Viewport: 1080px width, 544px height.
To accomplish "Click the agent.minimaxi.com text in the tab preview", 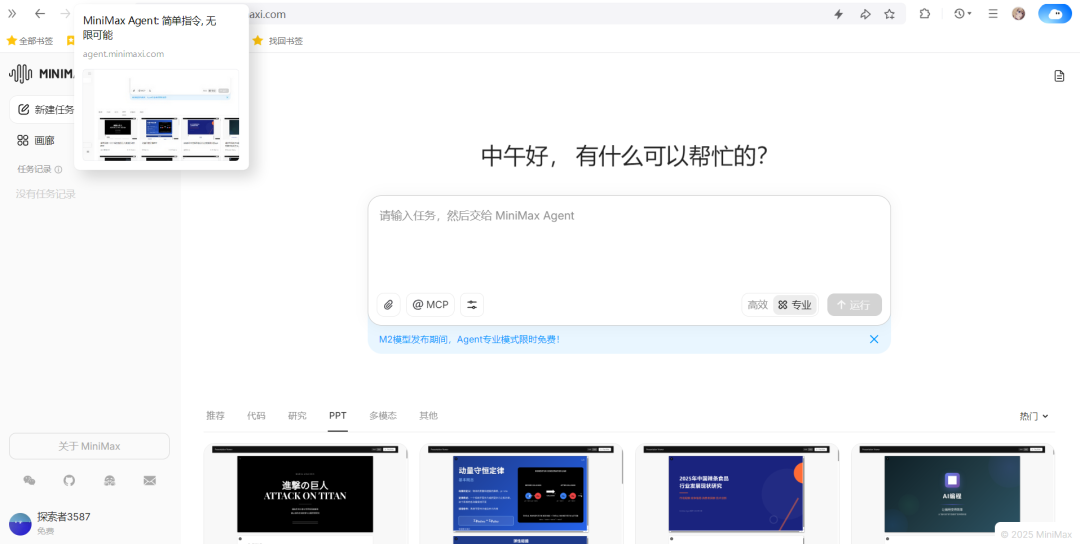I will pyautogui.click(x=123, y=54).
